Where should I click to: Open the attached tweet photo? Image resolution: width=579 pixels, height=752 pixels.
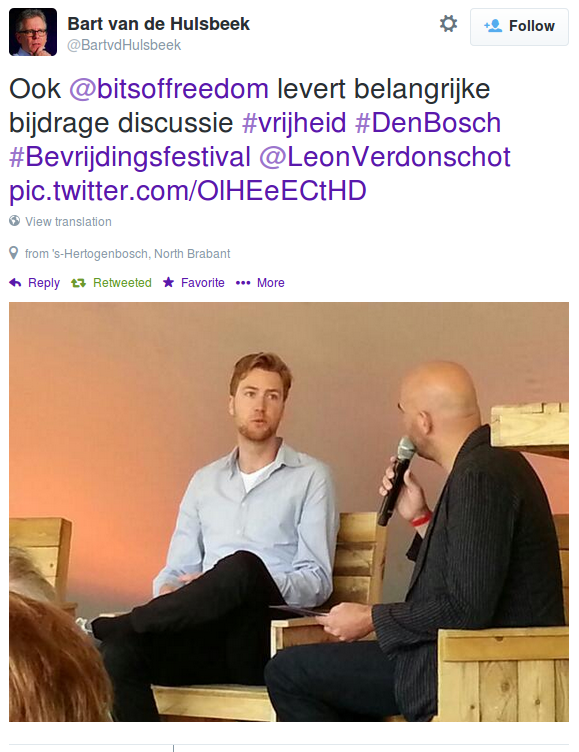289,512
